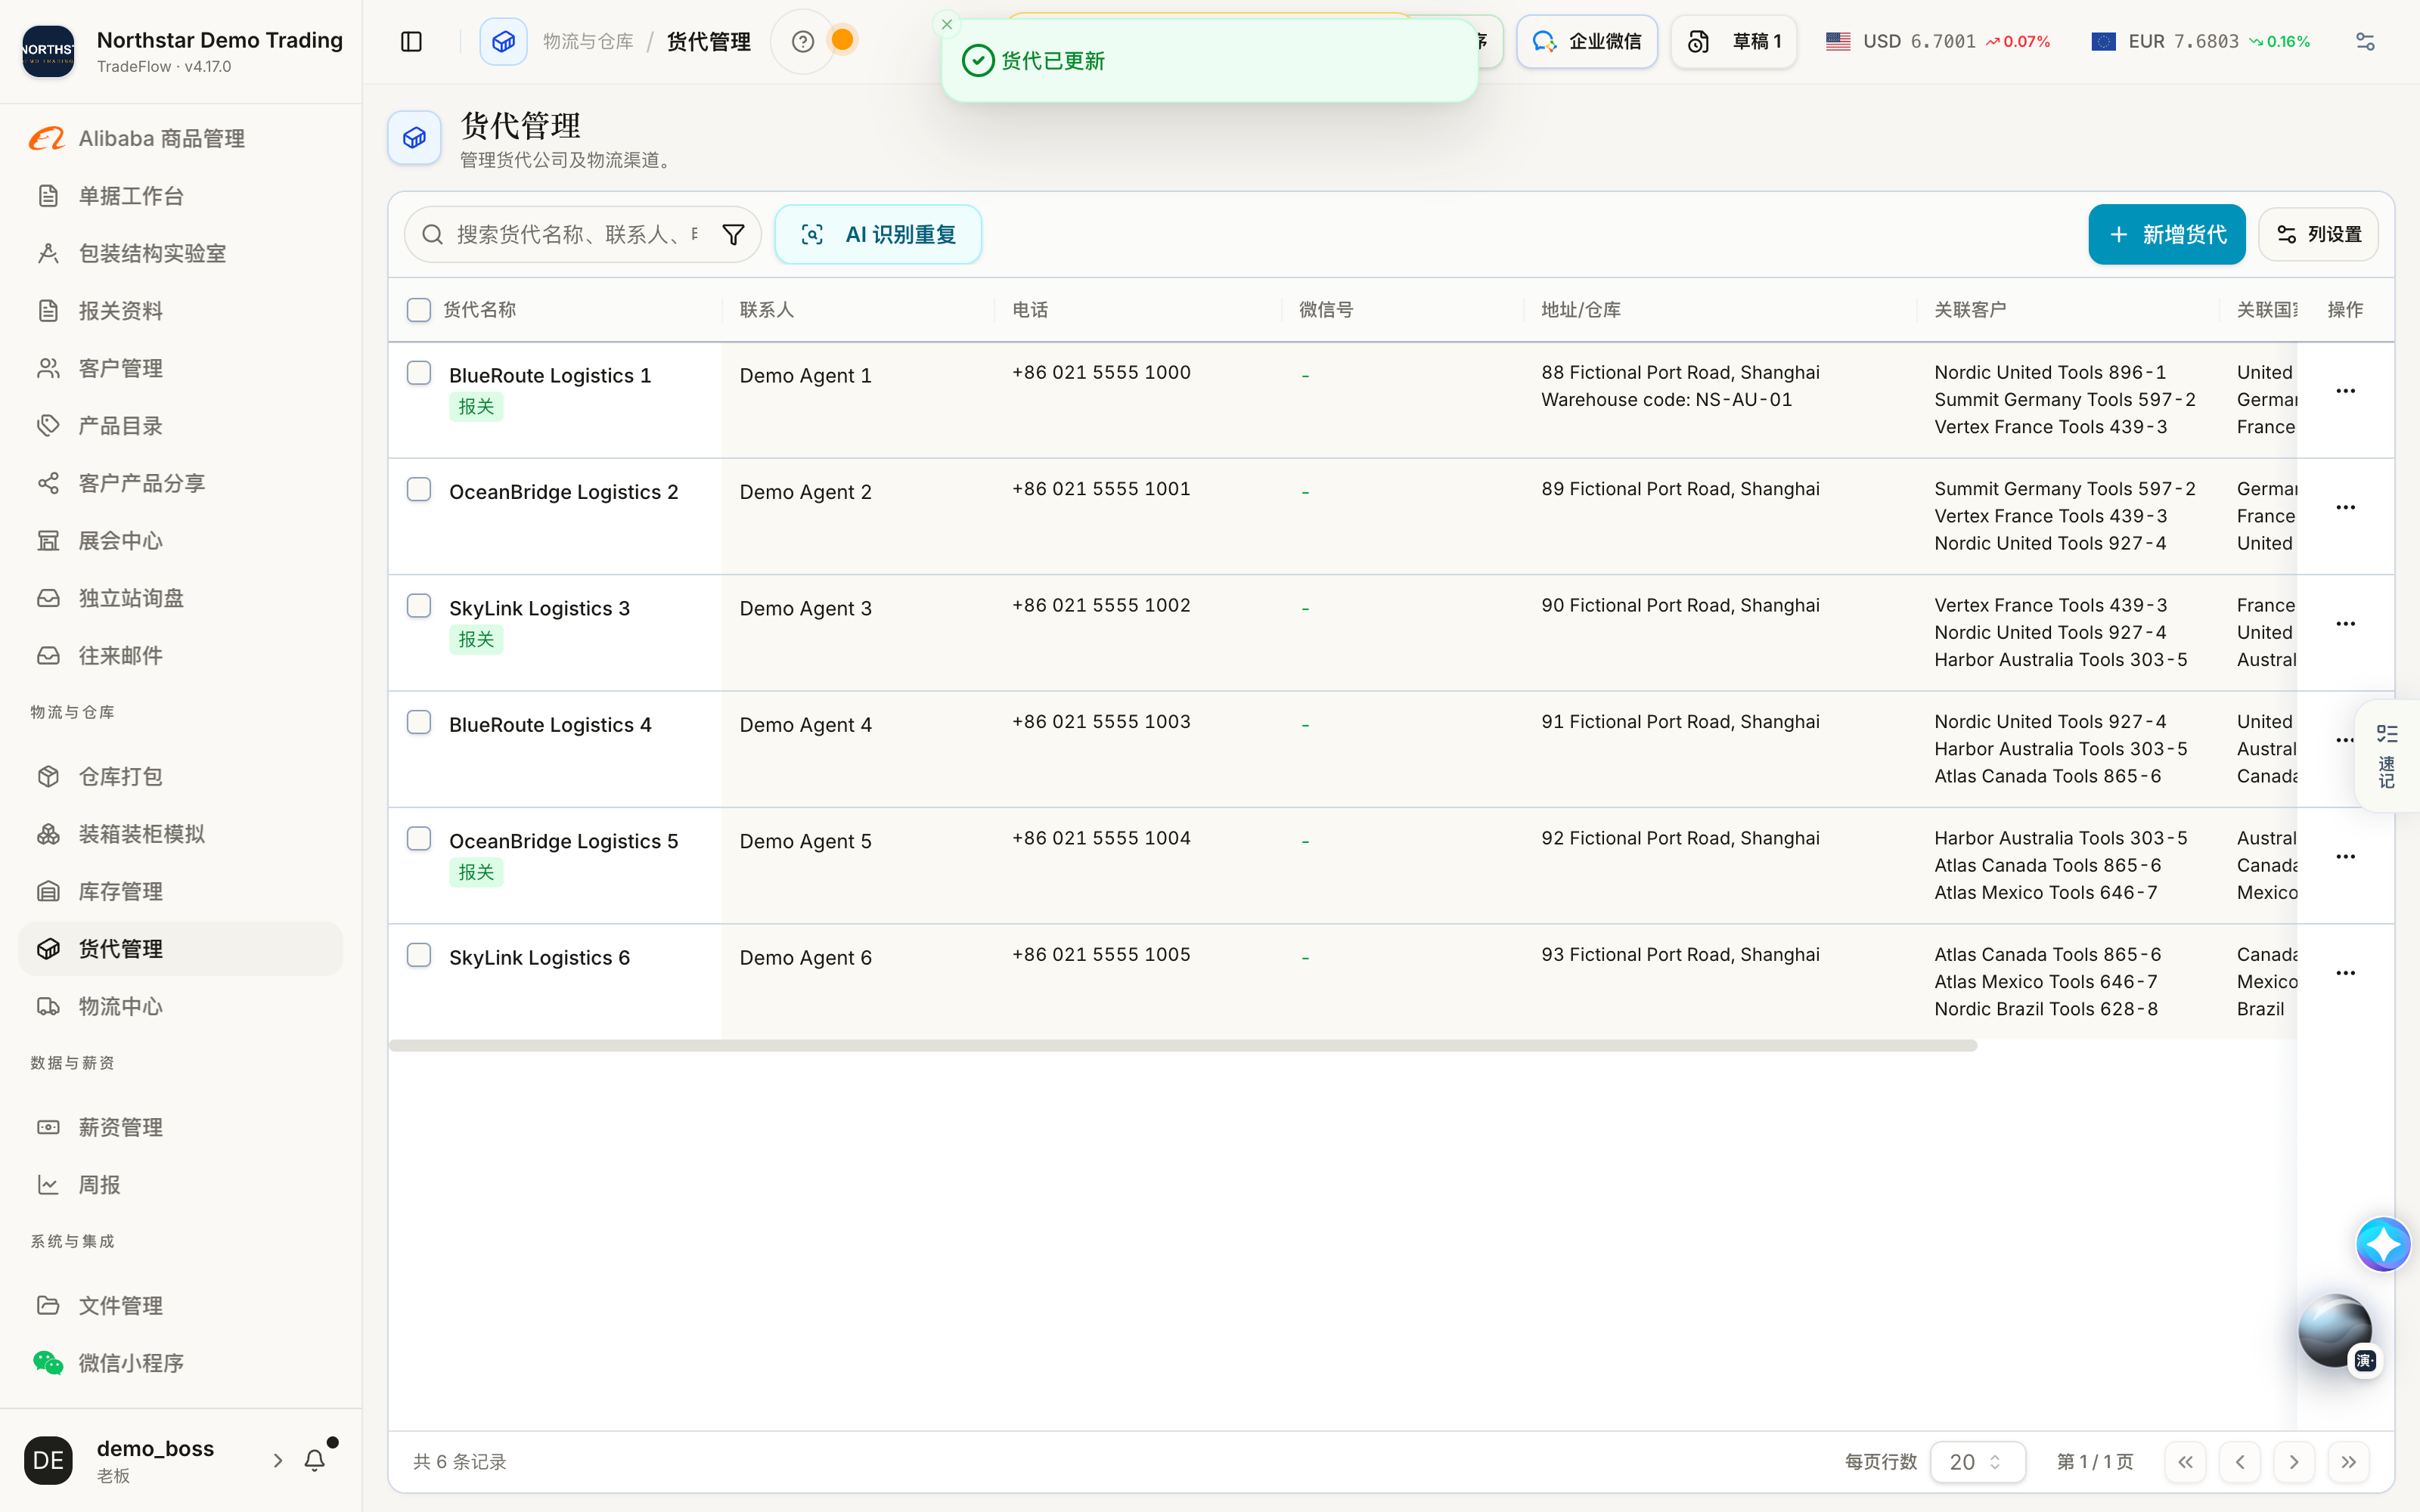The width and height of the screenshot is (2420, 1512).
Task: Open the top-right display settings sliders icon
Action: click(2365, 41)
